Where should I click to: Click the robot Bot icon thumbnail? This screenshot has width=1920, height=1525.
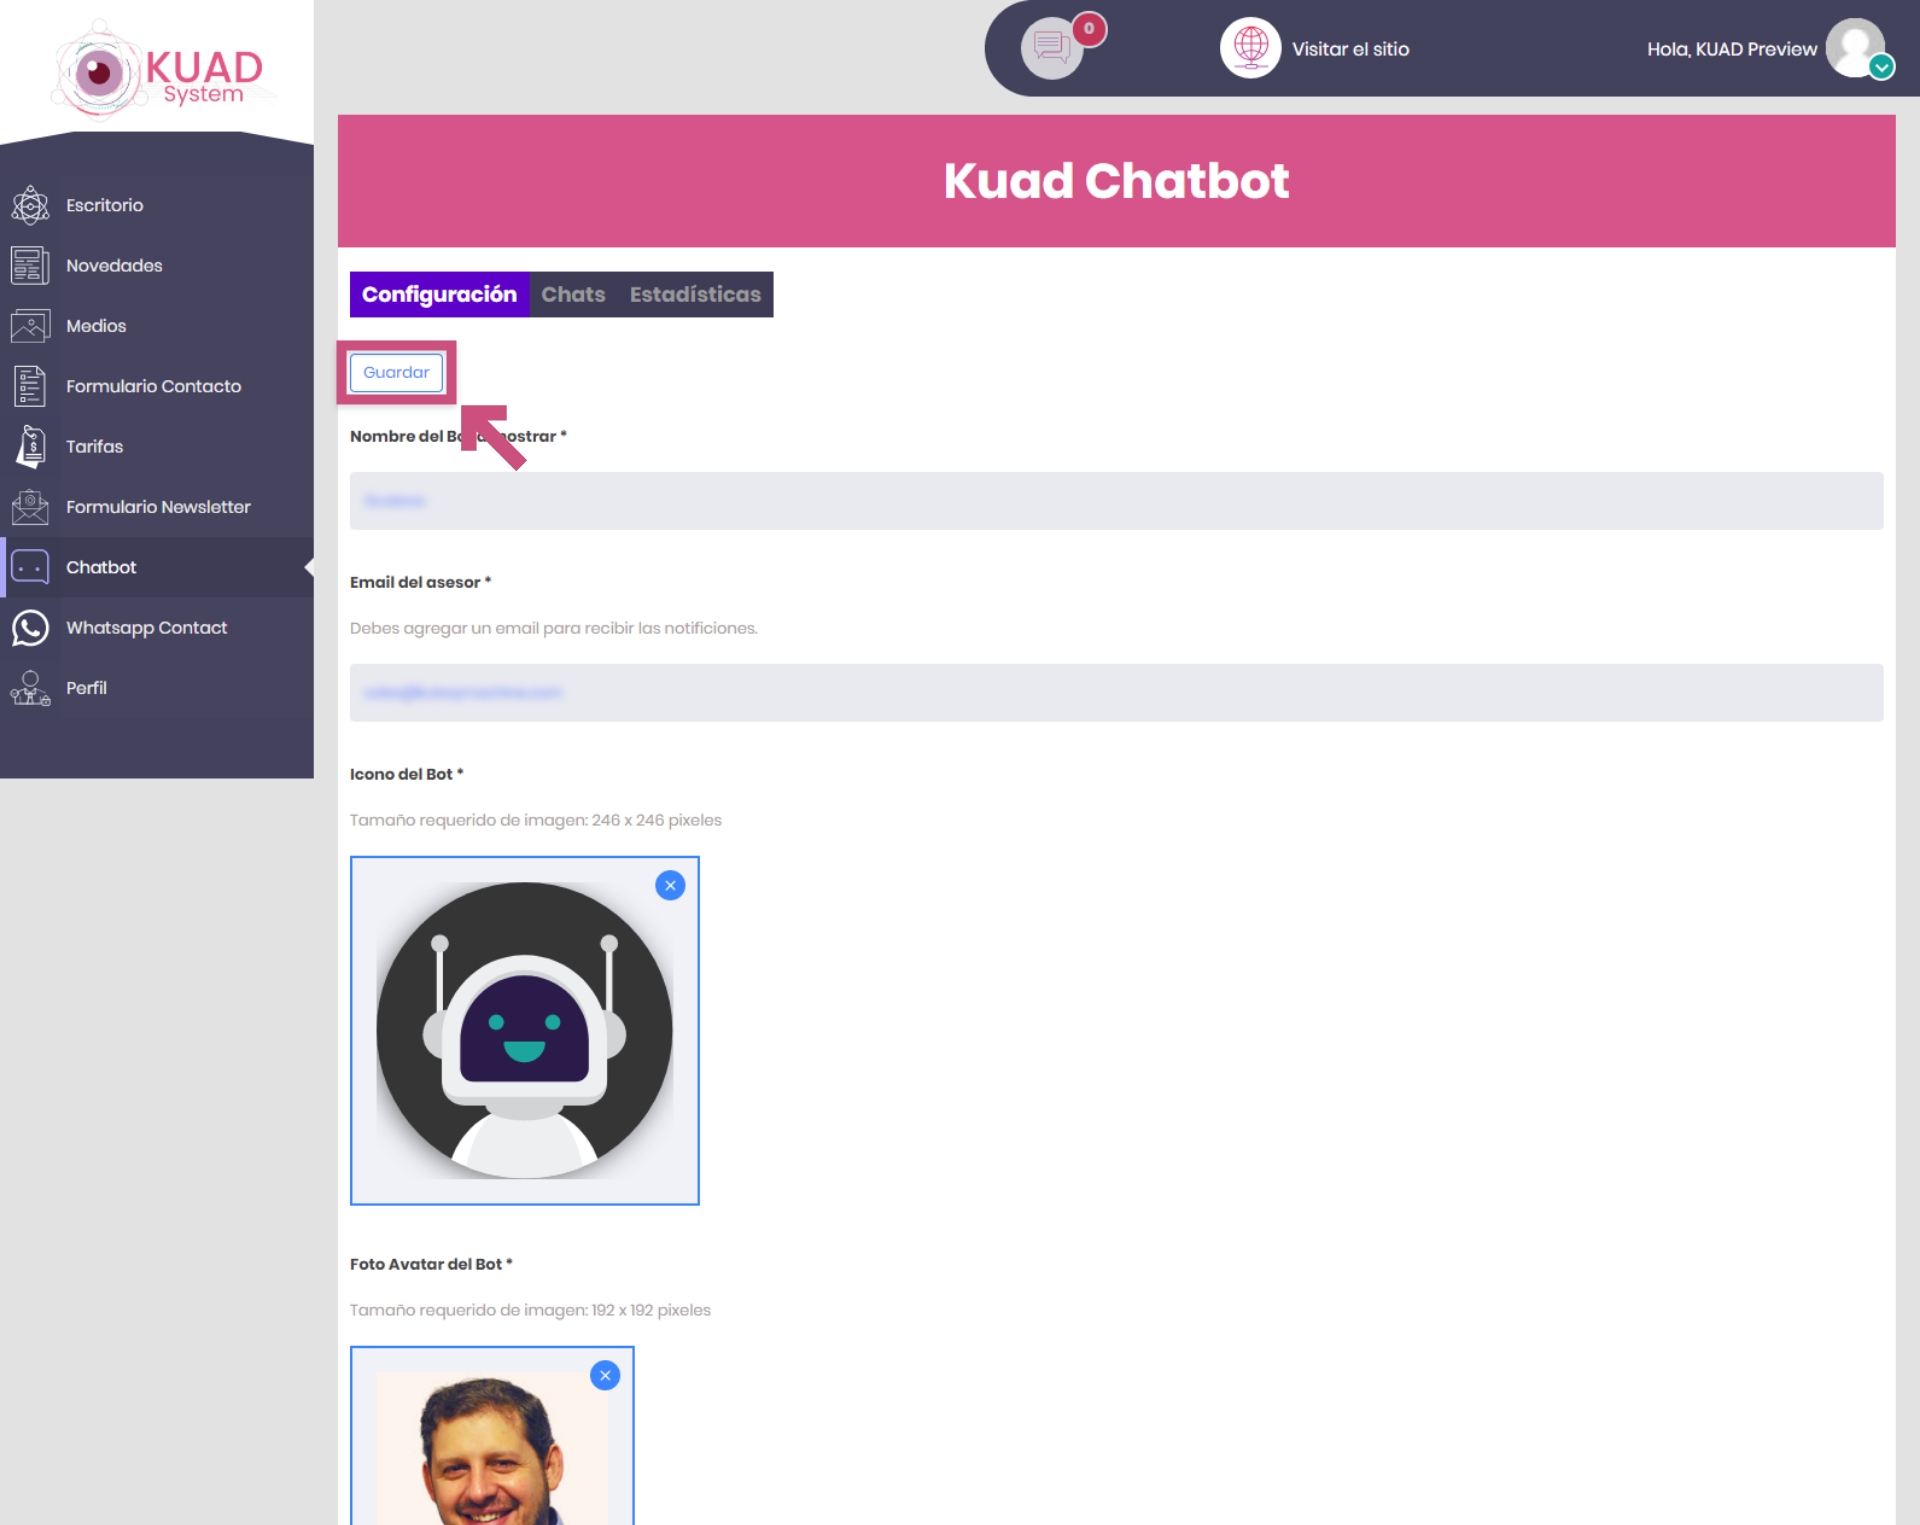[524, 1030]
